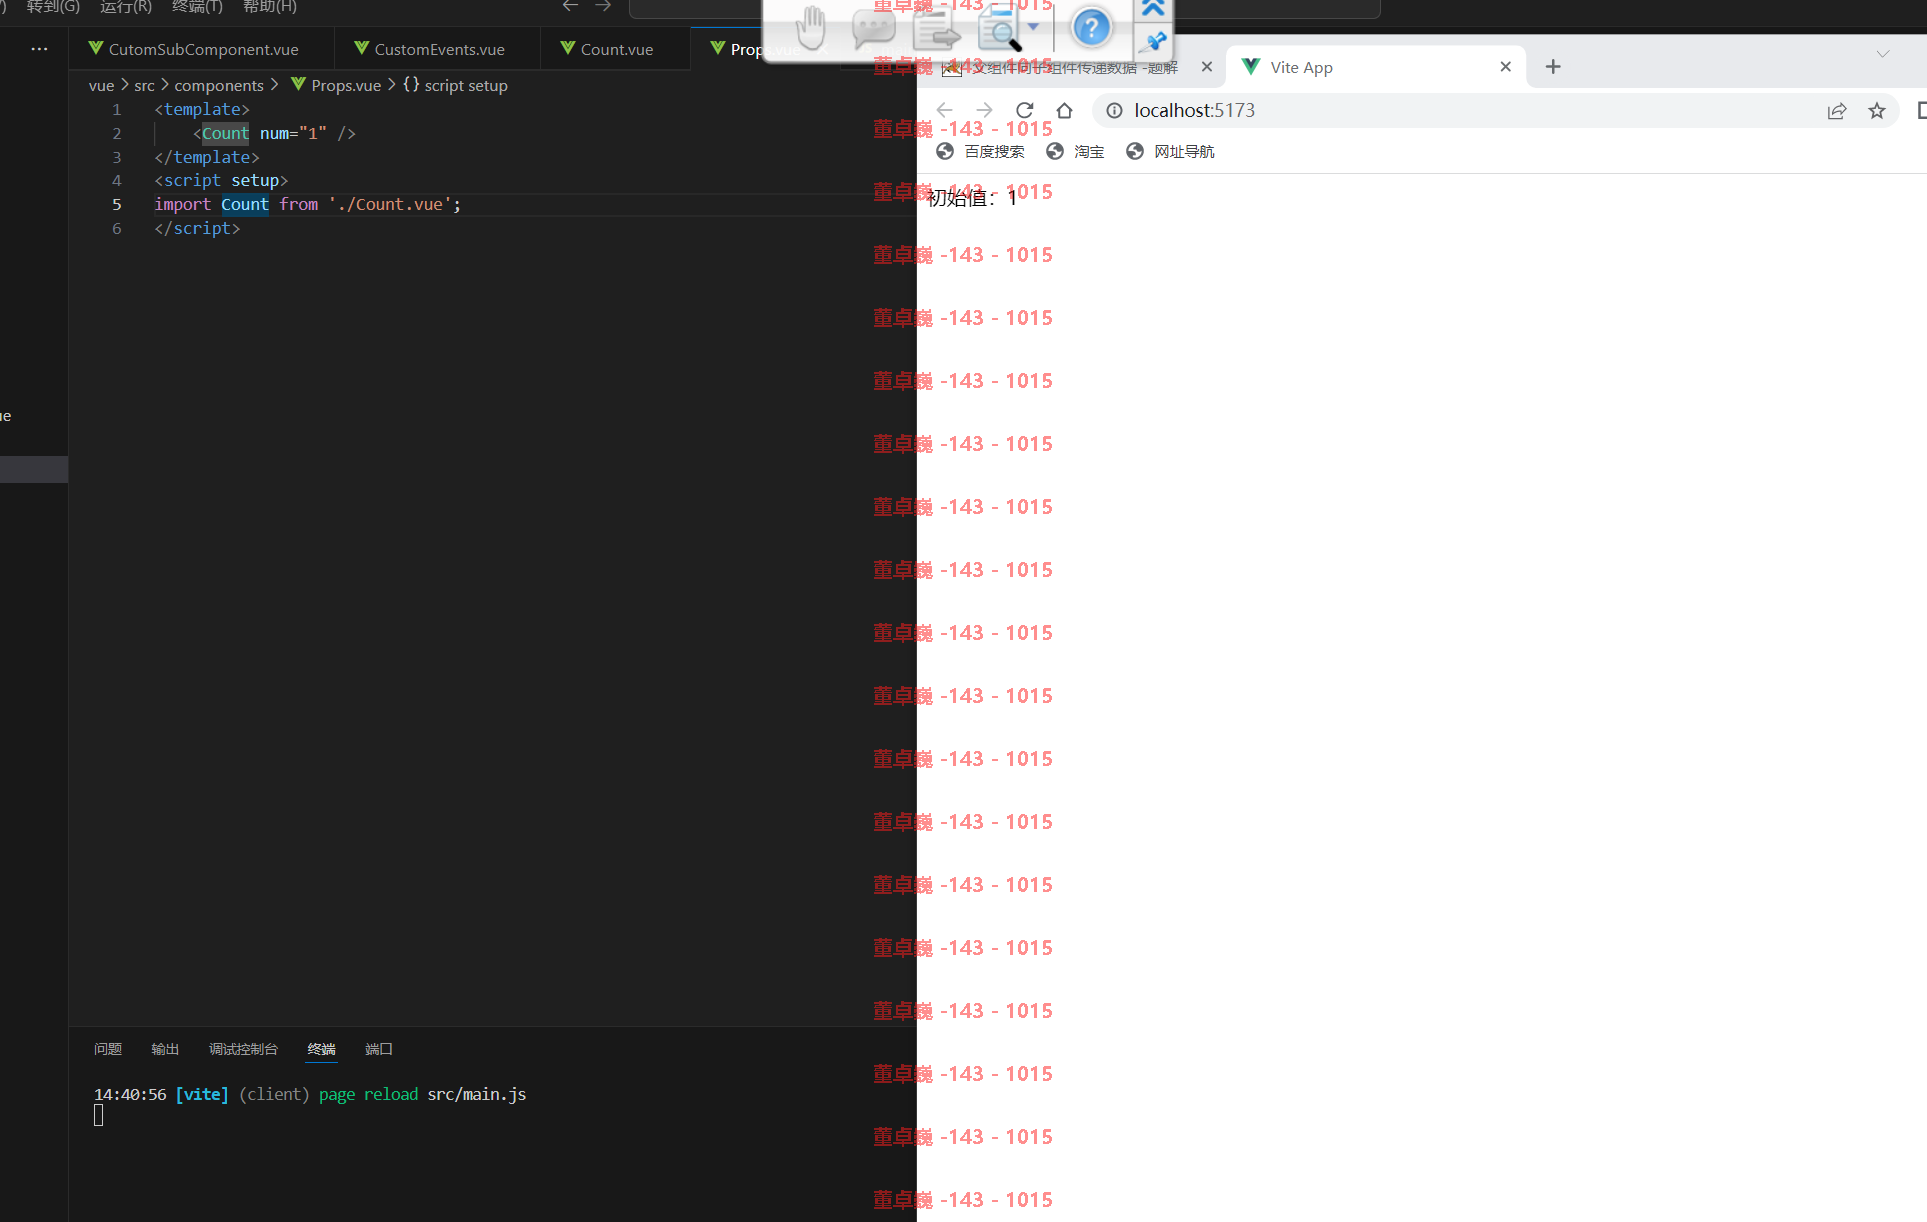Click line number 5 in editor gutter
Screen dimensions: 1927x1222
tap(116, 204)
